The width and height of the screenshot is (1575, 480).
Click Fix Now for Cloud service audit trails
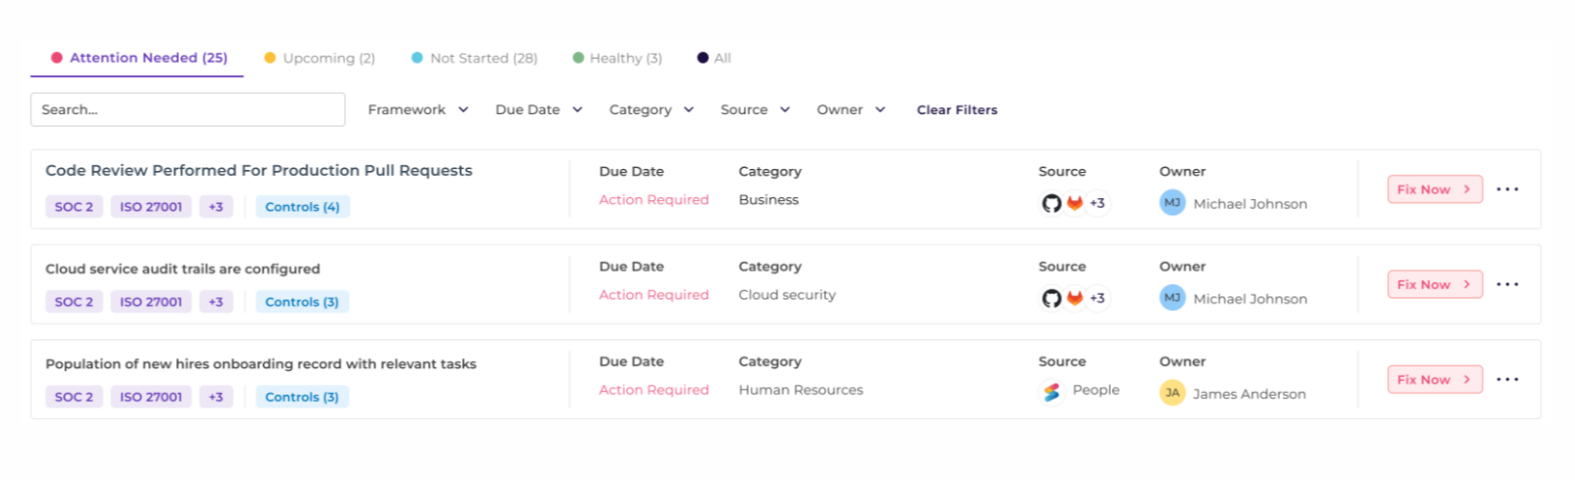click(1434, 284)
